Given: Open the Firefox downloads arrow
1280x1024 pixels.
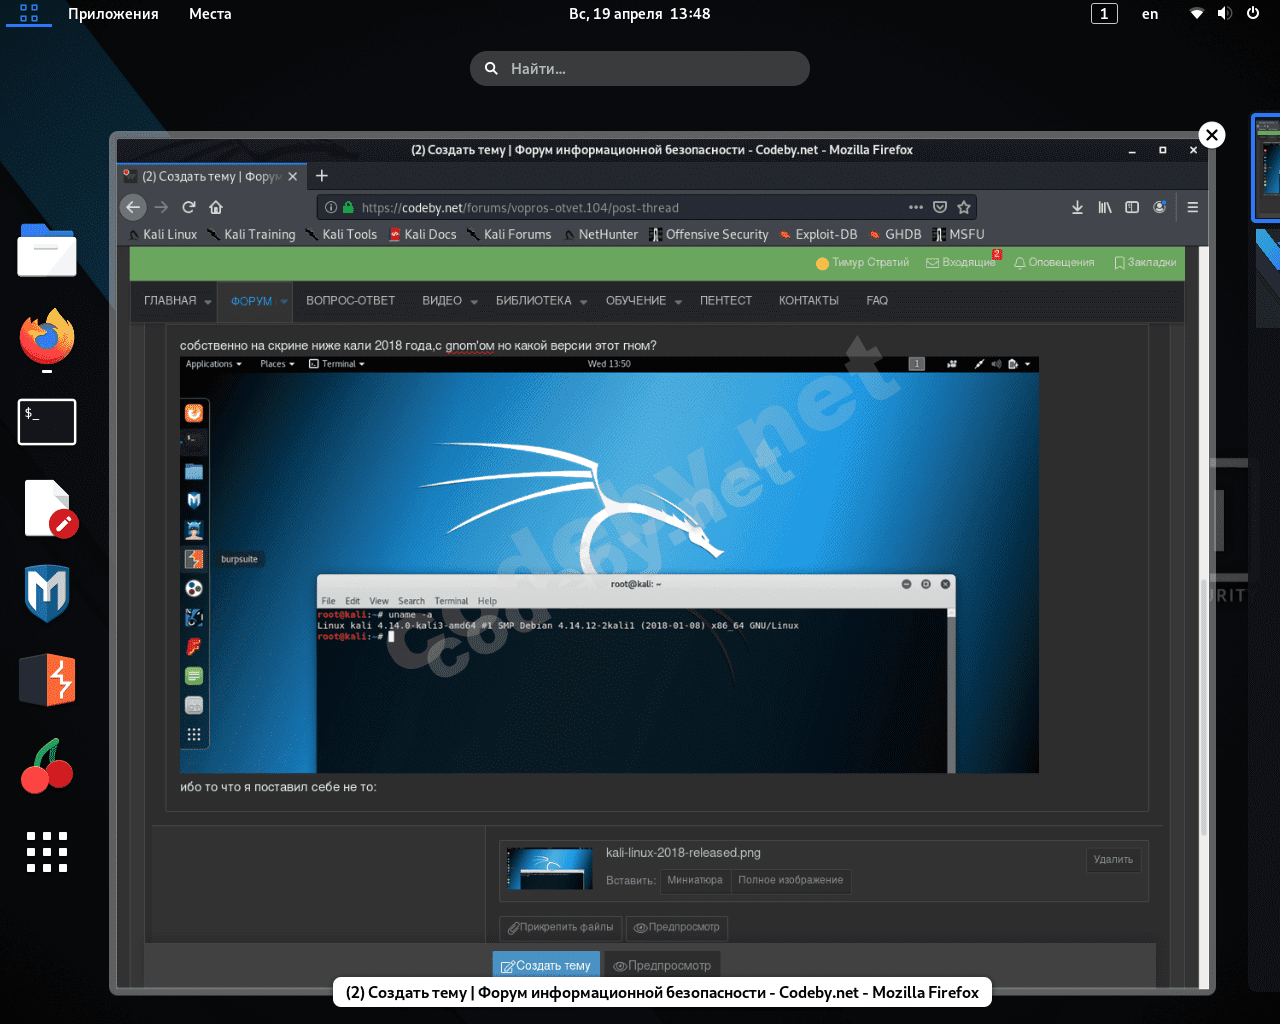Looking at the screenshot, I should pos(1077,207).
